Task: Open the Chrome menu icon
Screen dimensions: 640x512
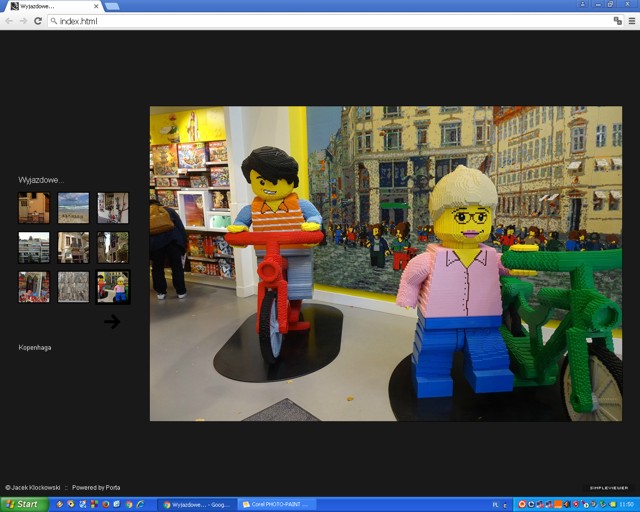Action: tap(631, 20)
